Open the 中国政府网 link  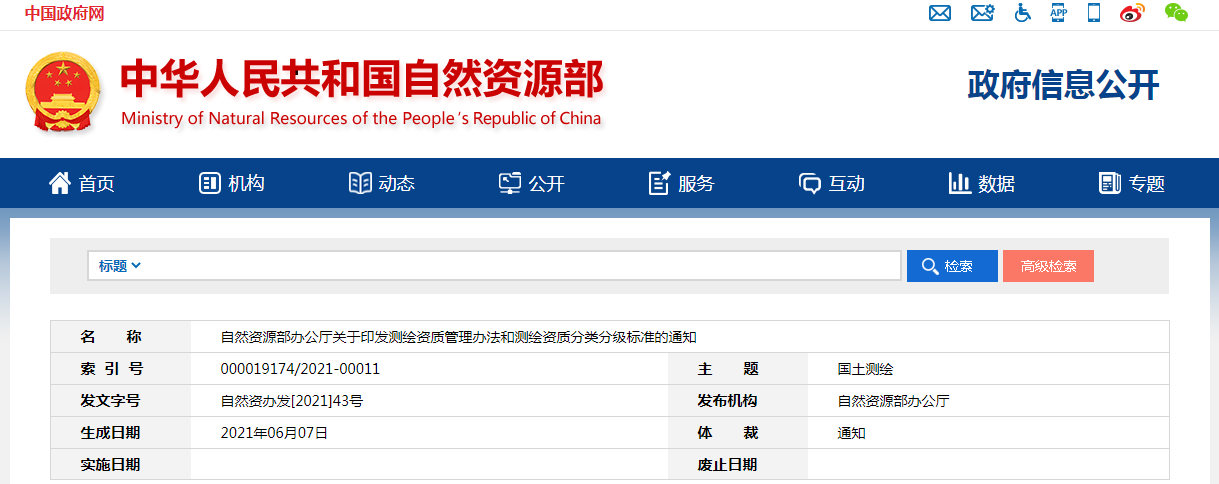click(x=64, y=13)
